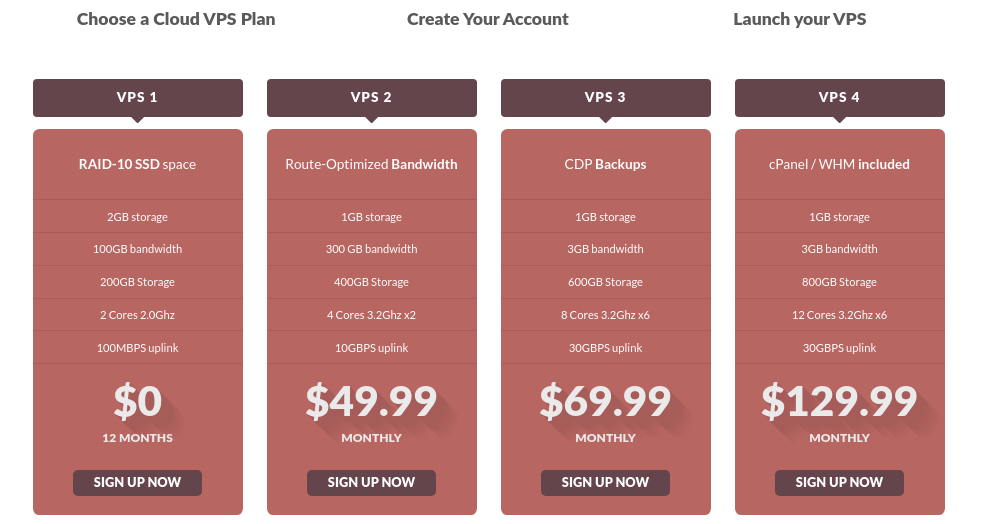Click the $49.99 monthly price
983x524 pixels.
pos(372,402)
